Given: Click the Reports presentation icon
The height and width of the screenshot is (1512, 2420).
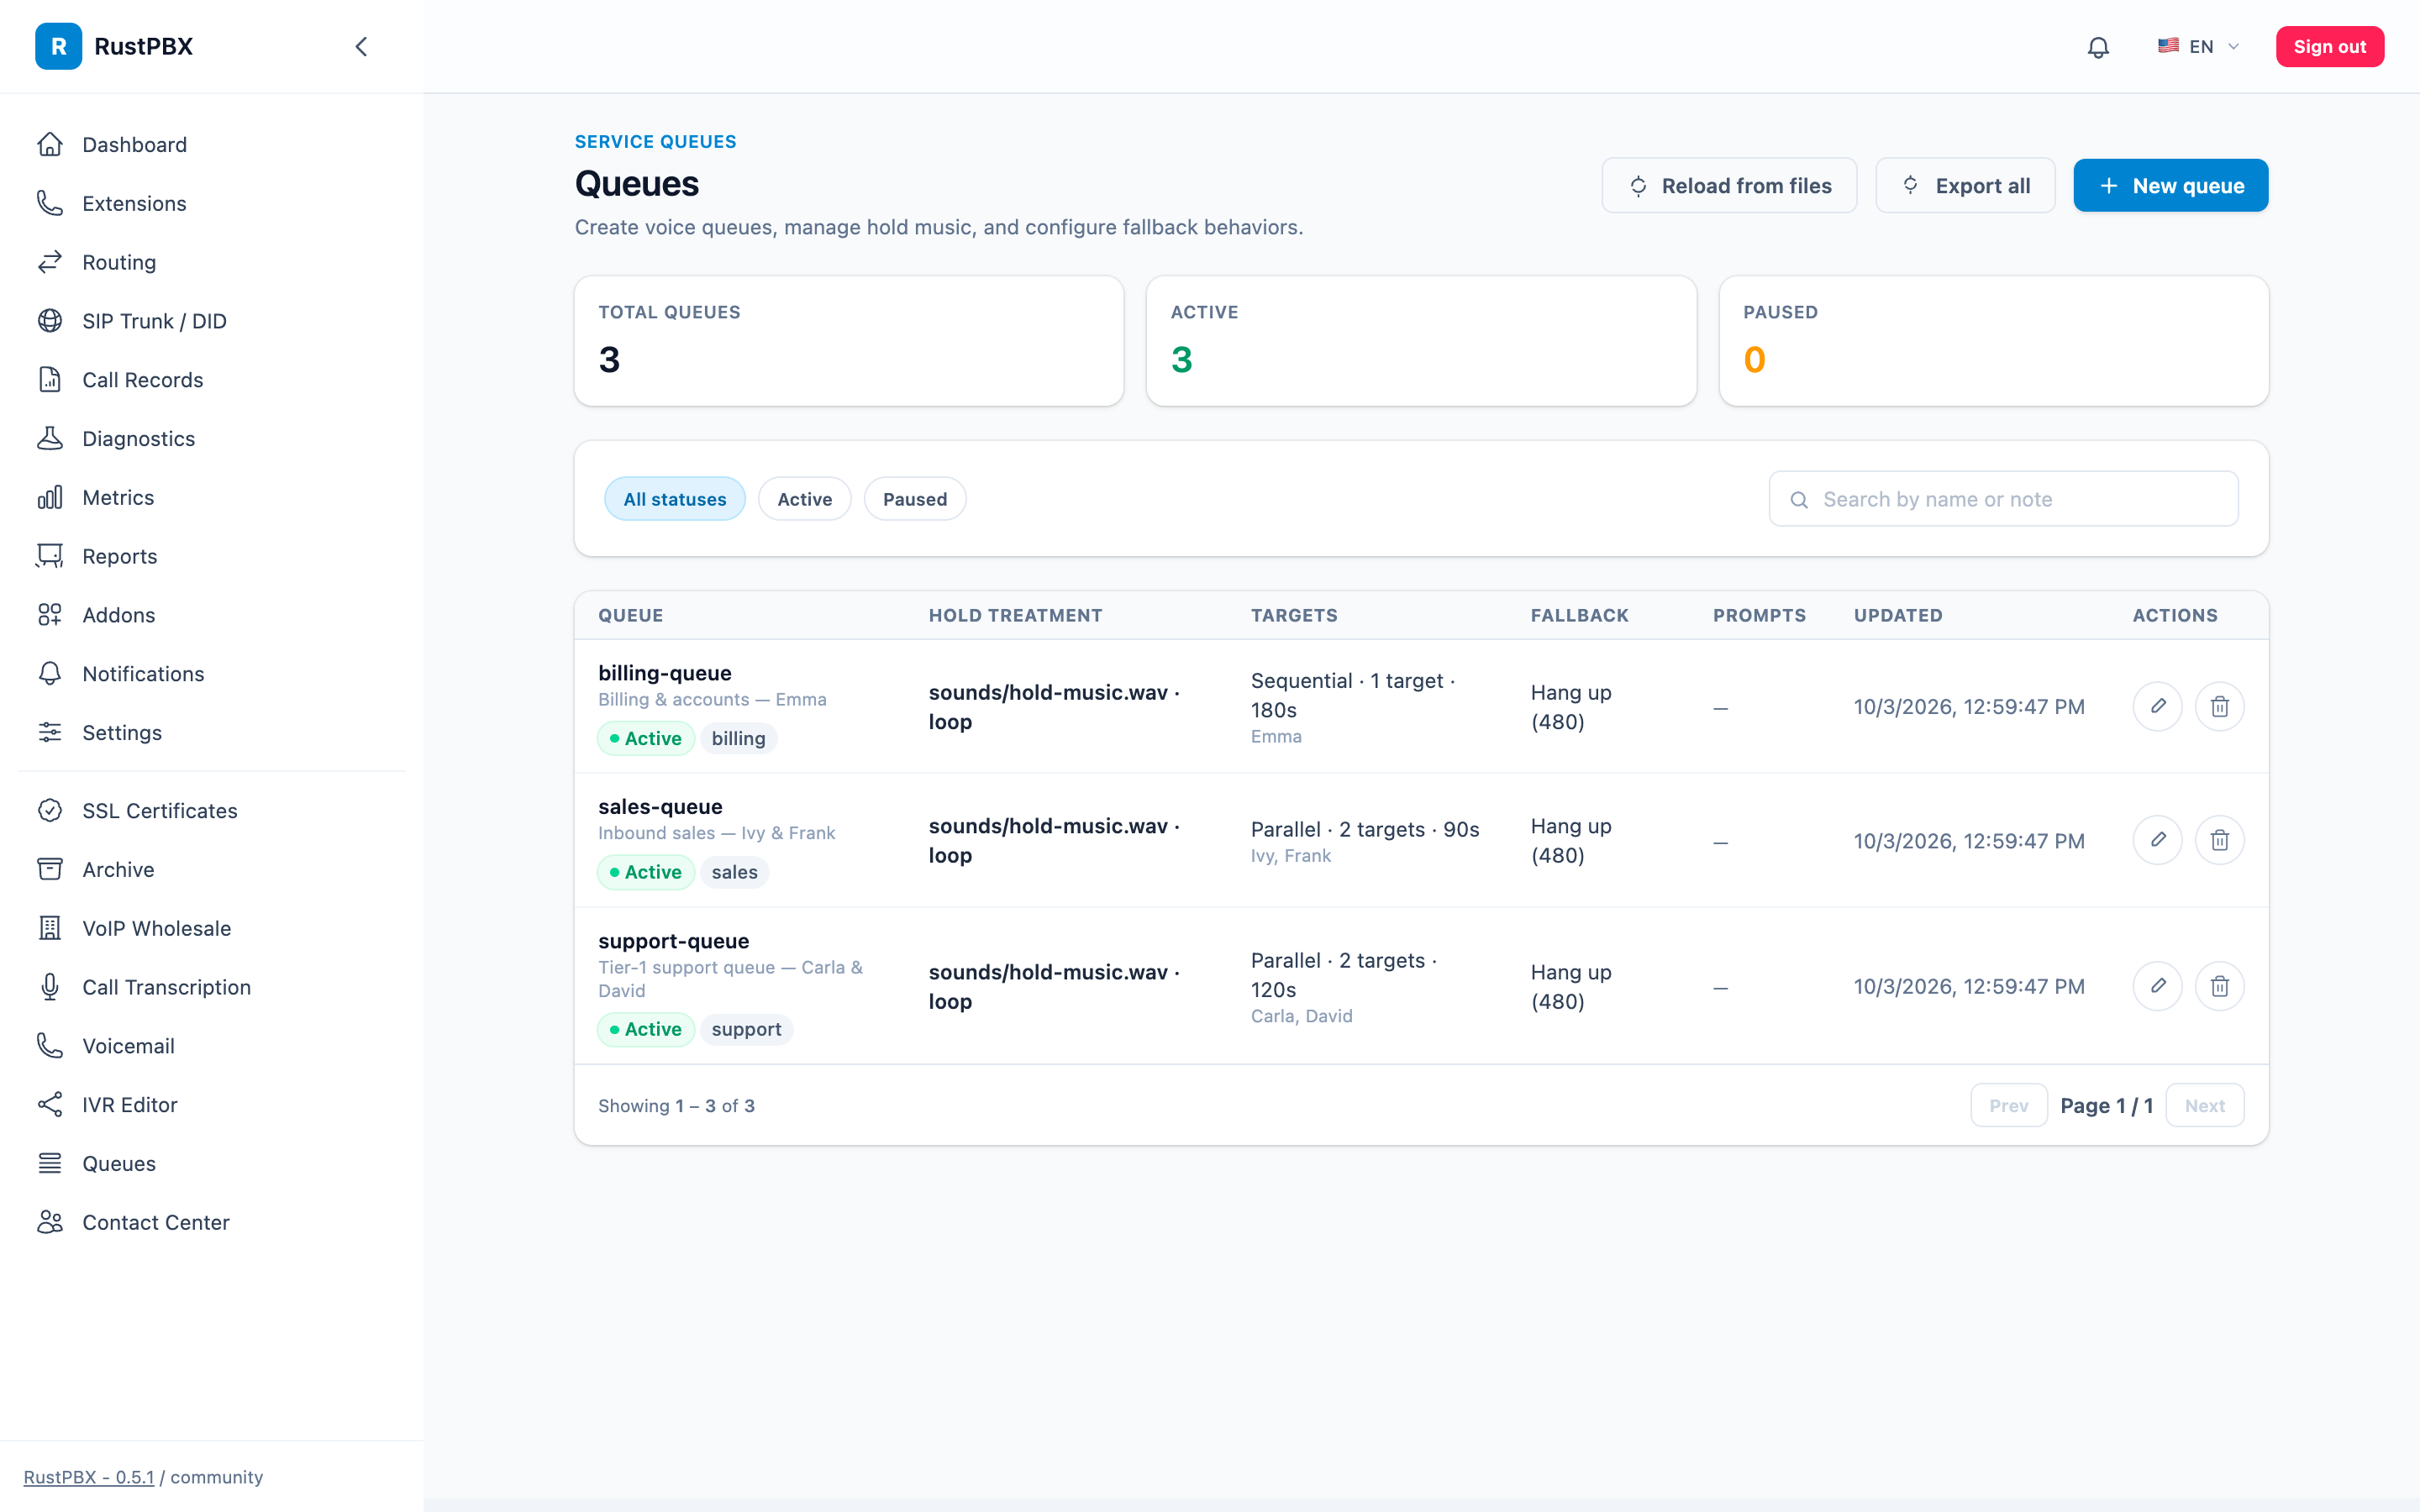Looking at the screenshot, I should pyautogui.click(x=50, y=556).
